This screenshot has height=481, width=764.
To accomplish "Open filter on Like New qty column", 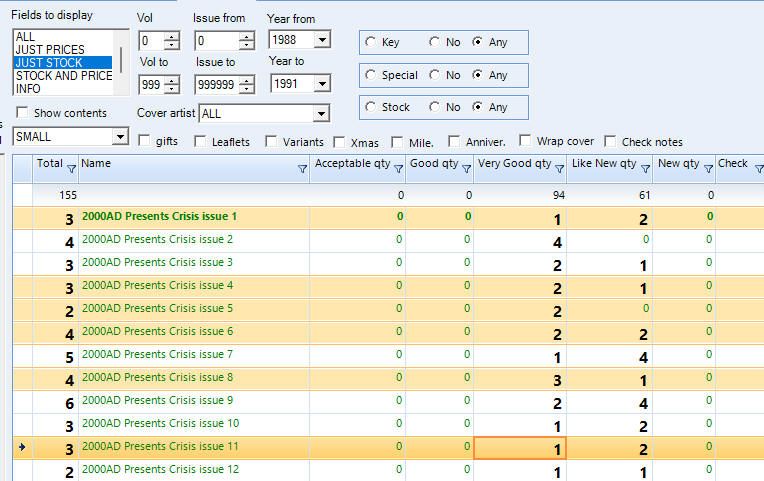I will coord(645,169).
